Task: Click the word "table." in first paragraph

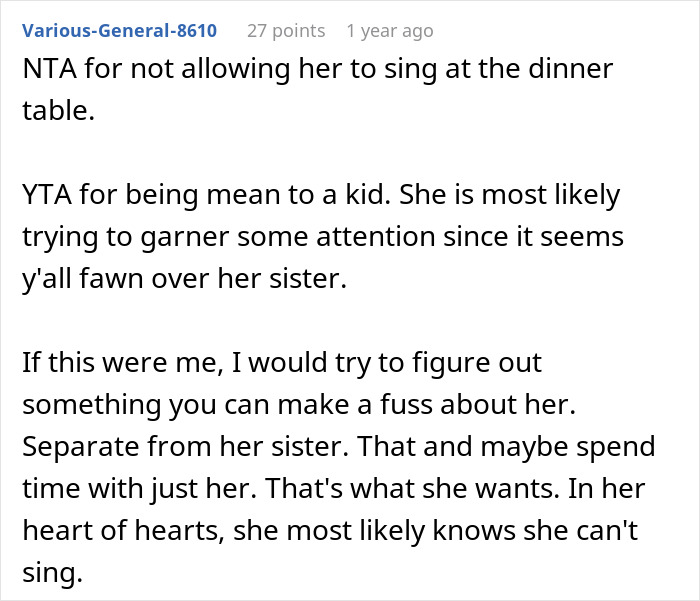Action: tap(59, 111)
